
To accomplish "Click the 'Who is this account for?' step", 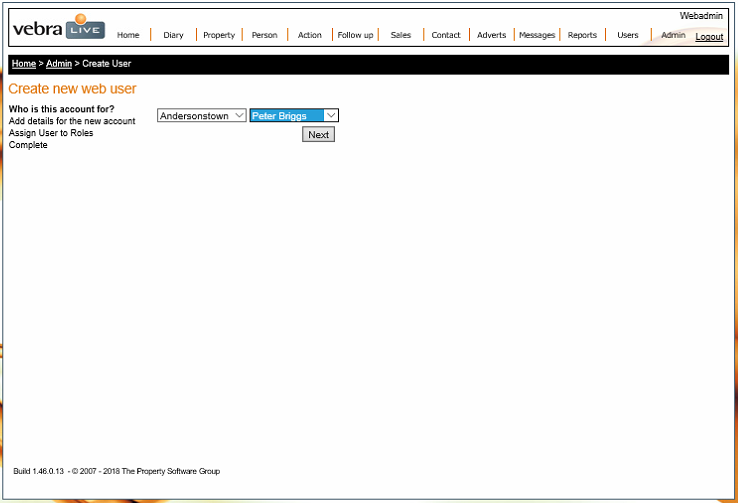I will tap(62, 109).
